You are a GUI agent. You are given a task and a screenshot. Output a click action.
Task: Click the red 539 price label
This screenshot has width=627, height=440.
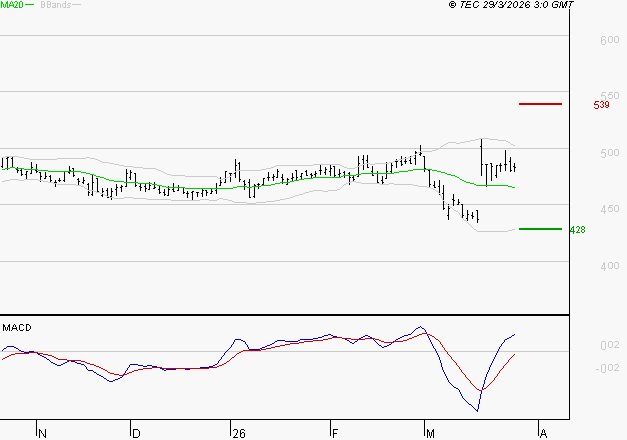pyautogui.click(x=601, y=105)
